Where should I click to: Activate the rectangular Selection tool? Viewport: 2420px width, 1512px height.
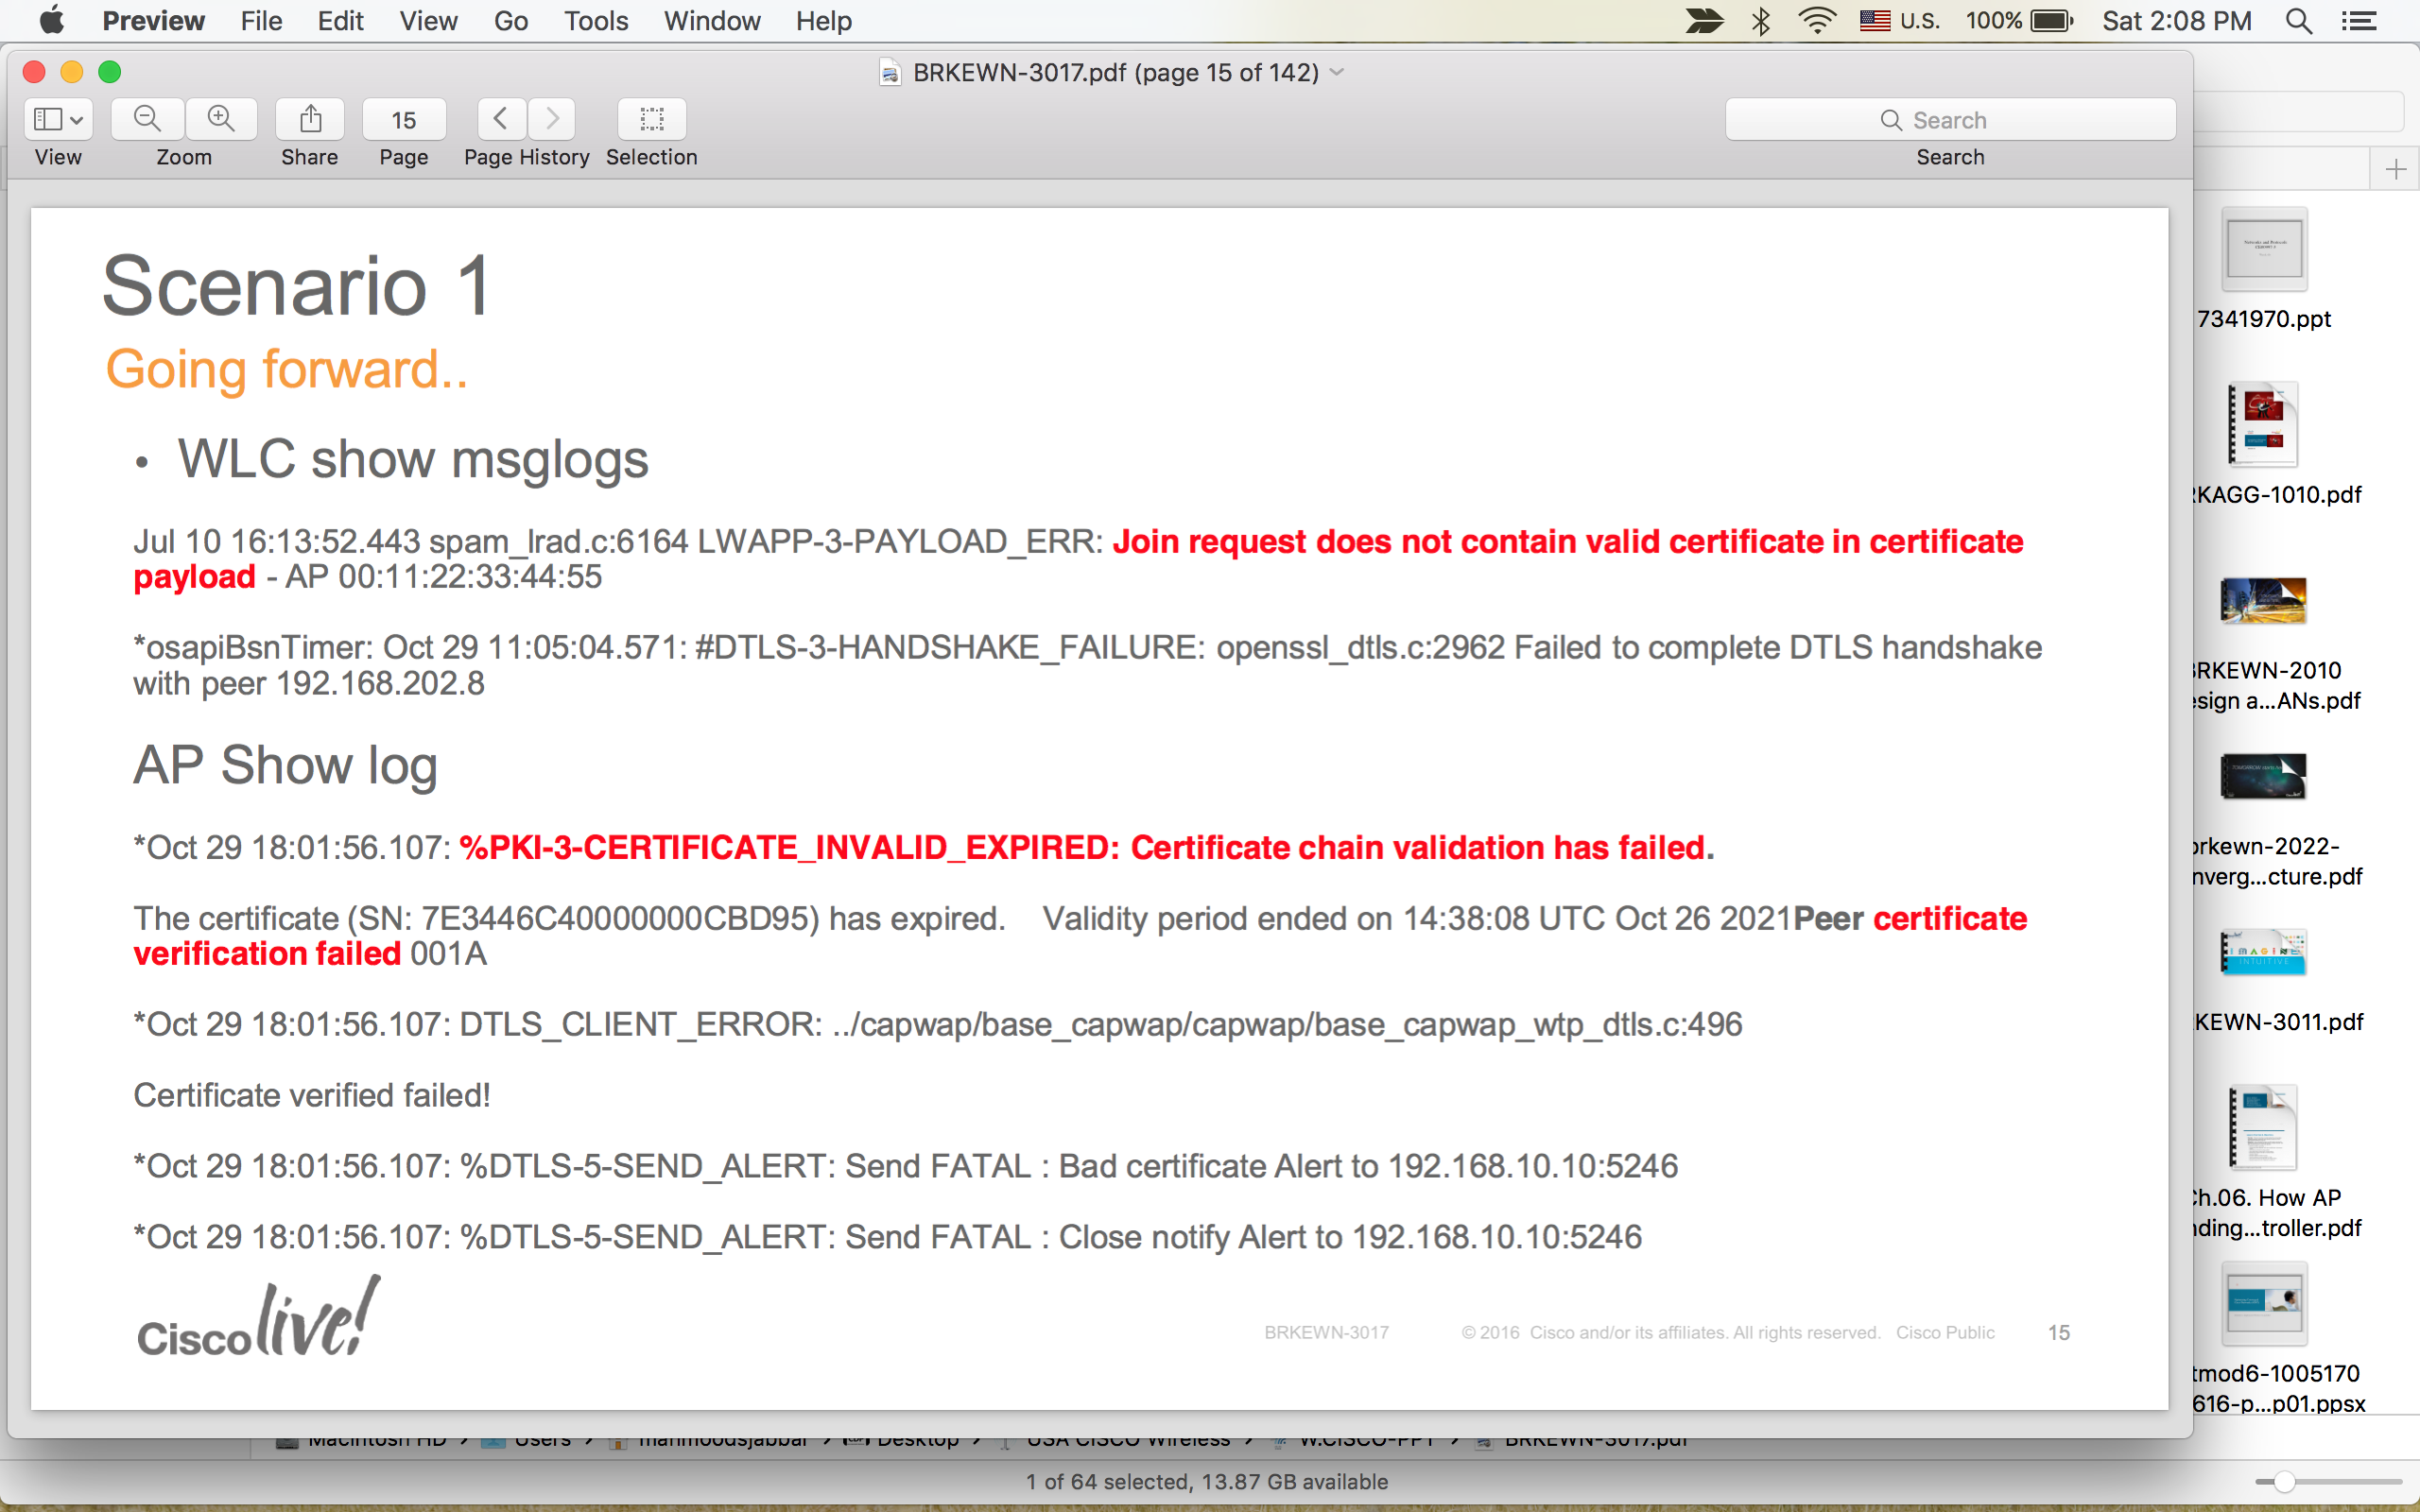point(651,119)
